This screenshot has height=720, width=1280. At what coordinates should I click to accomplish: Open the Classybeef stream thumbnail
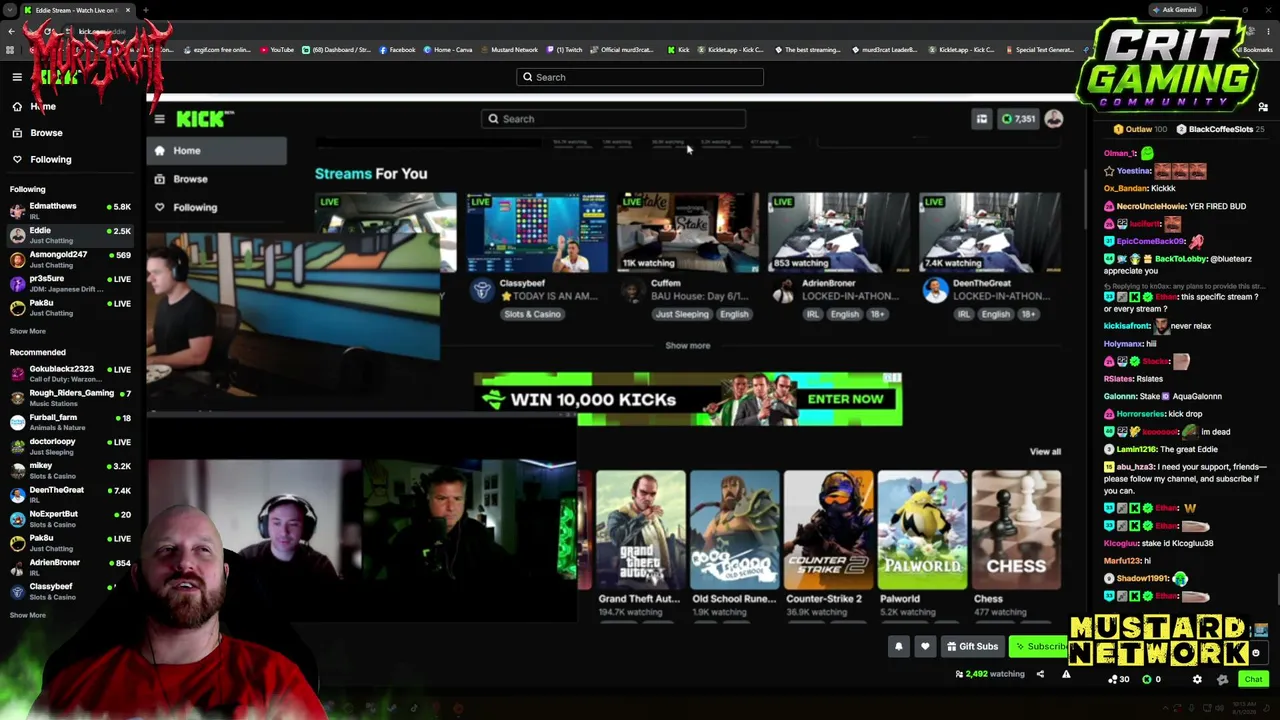click(x=537, y=232)
